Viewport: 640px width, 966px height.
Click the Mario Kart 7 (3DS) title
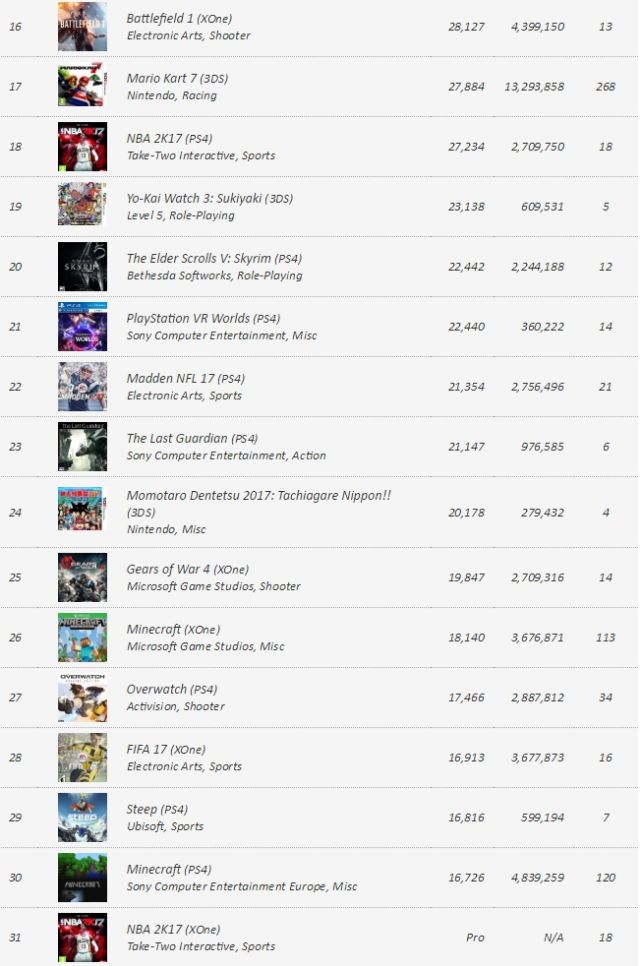(157, 79)
